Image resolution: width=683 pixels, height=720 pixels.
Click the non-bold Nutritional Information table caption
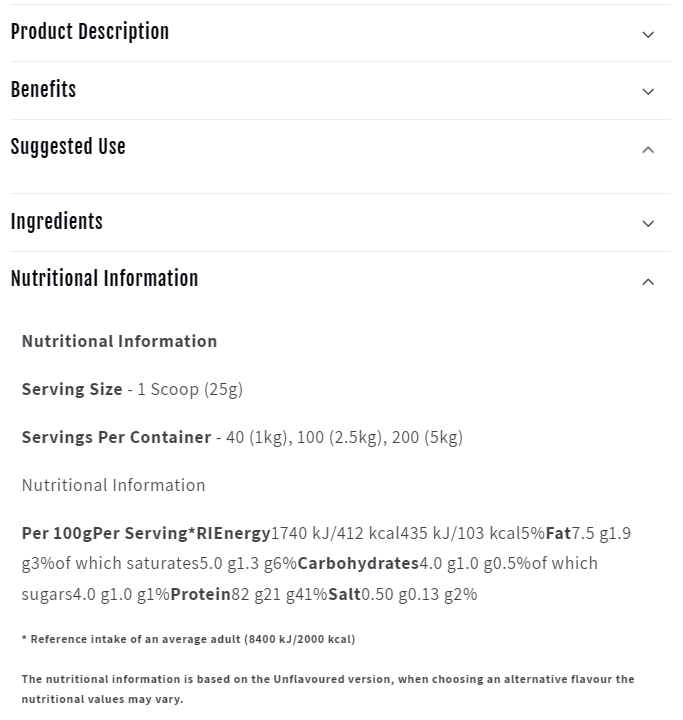(114, 485)
